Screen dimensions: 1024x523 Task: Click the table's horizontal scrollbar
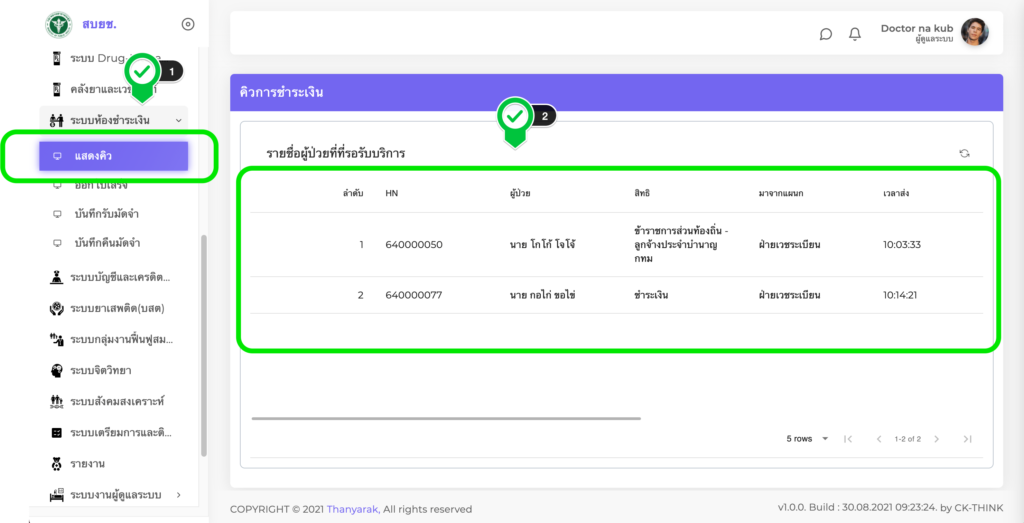(446, 418)
